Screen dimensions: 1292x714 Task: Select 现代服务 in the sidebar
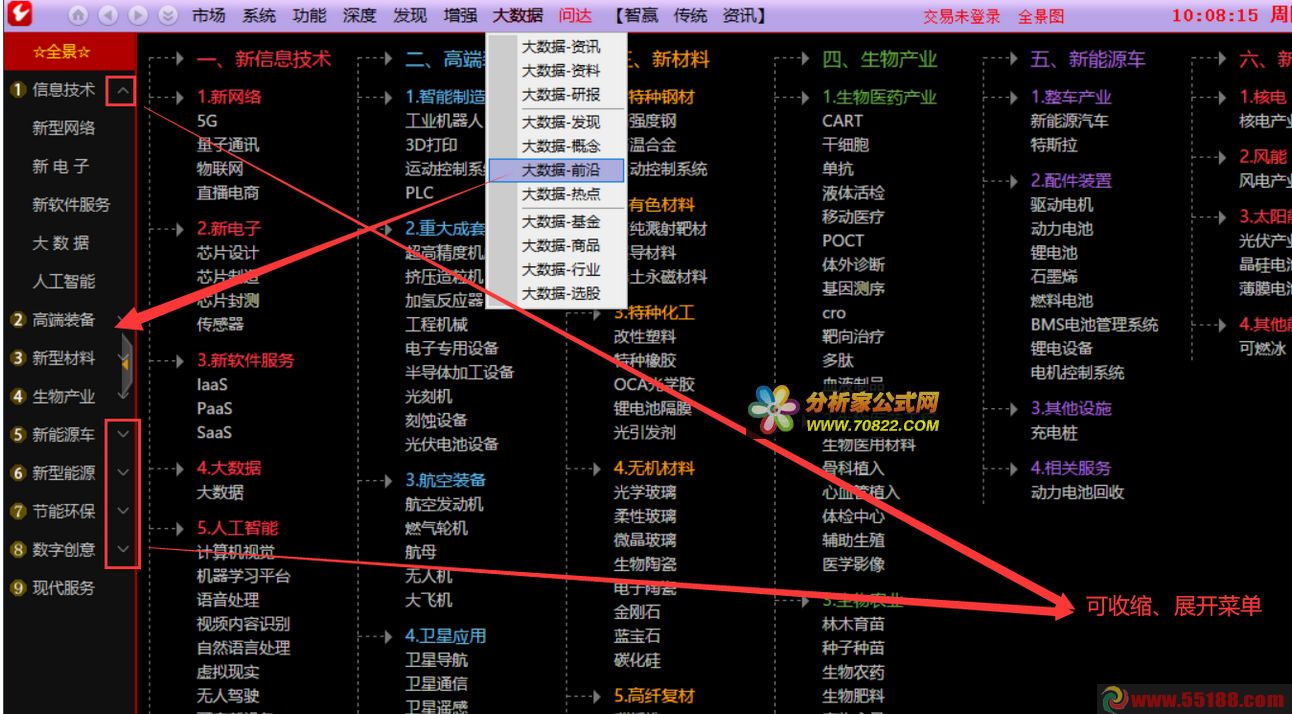64,588
